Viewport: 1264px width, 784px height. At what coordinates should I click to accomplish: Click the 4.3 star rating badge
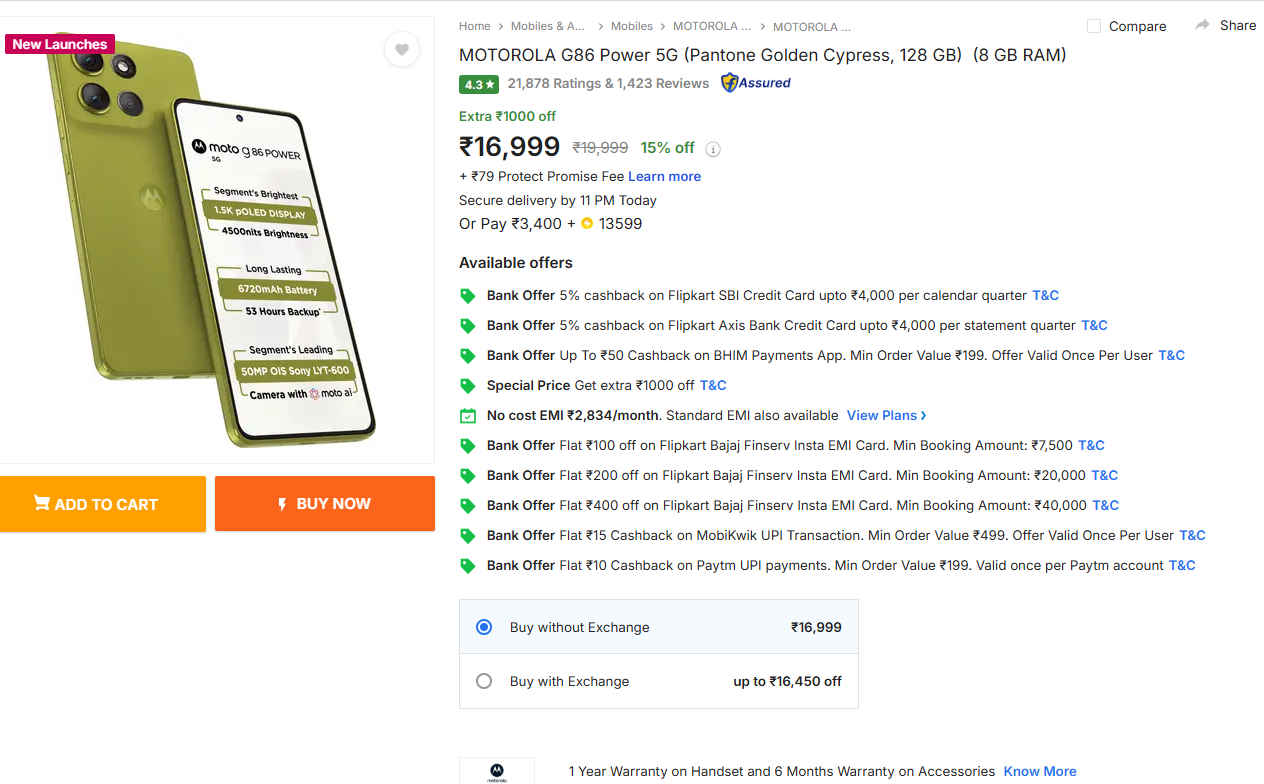click(x=479, y=84)
